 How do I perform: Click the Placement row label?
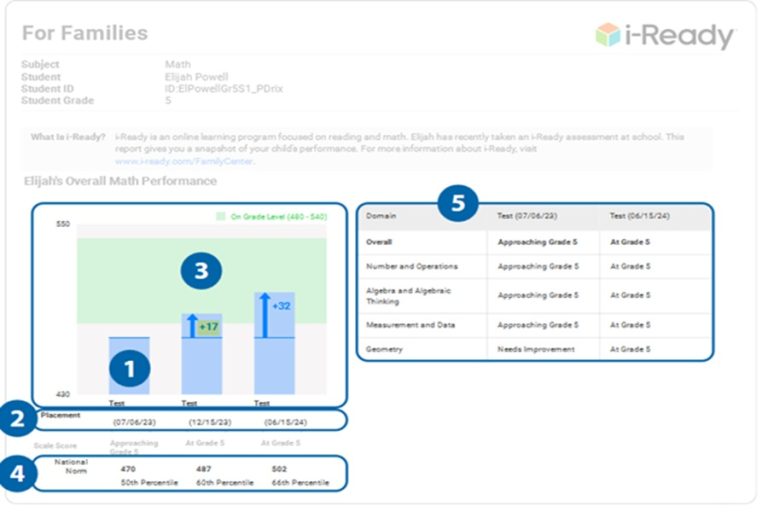click(60, 415)
